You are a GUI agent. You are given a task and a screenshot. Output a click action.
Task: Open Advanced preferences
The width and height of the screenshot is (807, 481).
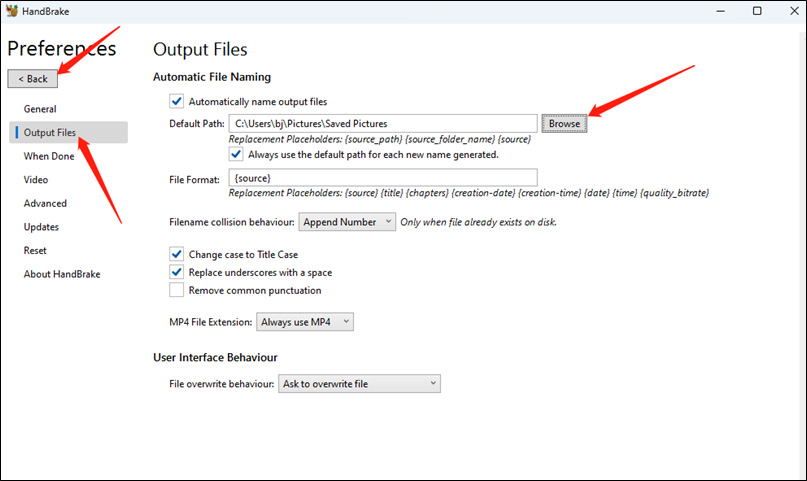[45, 203]
